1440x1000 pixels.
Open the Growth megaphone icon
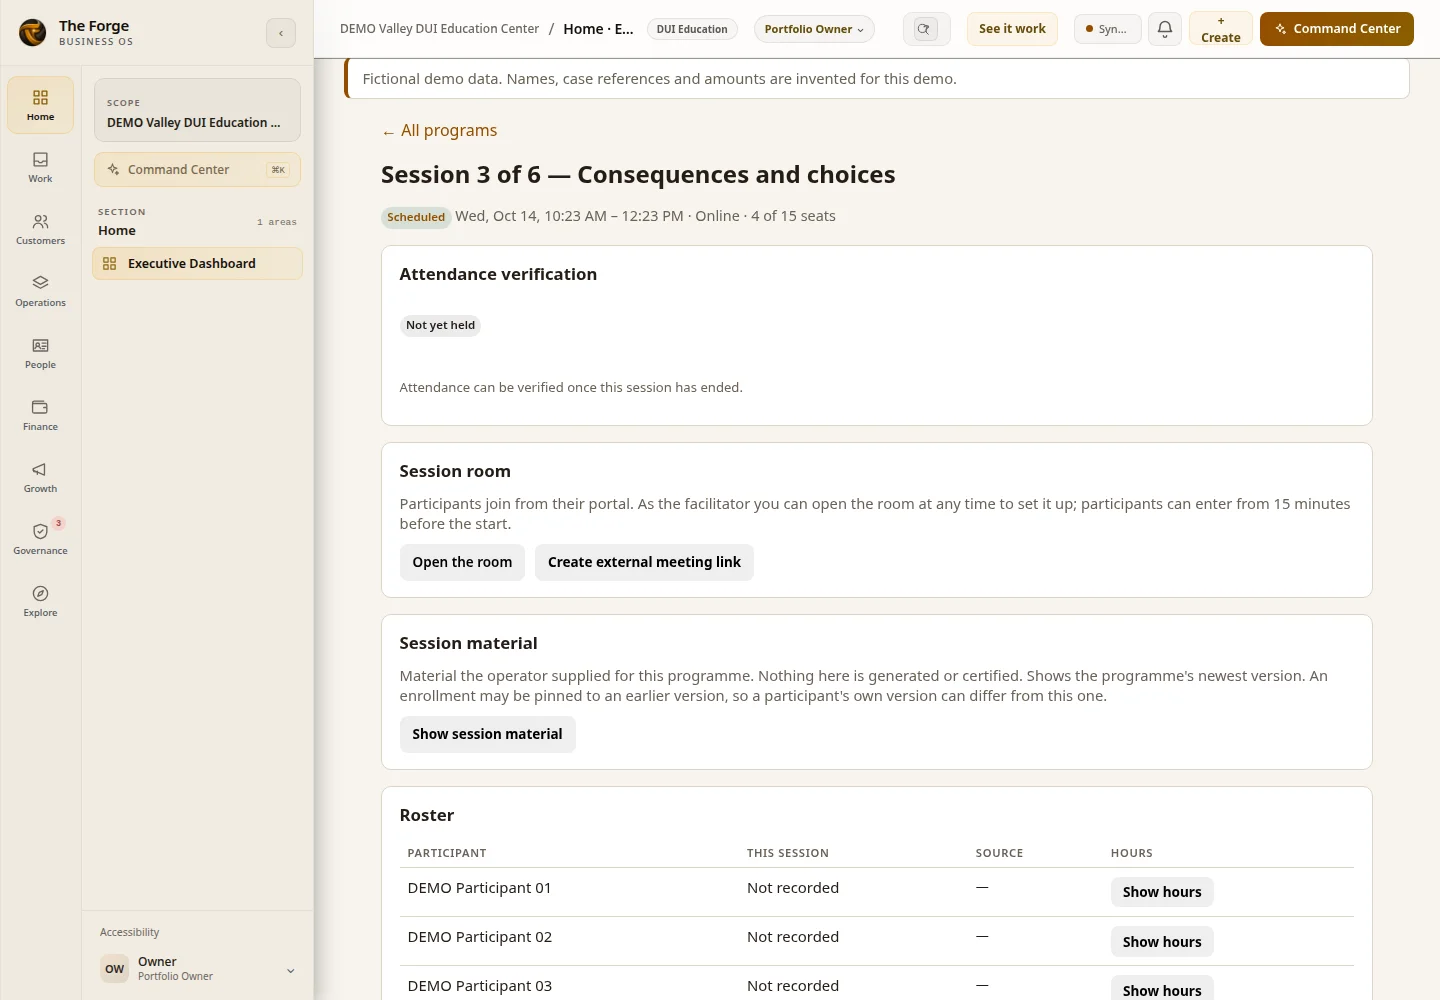point(40,477)
